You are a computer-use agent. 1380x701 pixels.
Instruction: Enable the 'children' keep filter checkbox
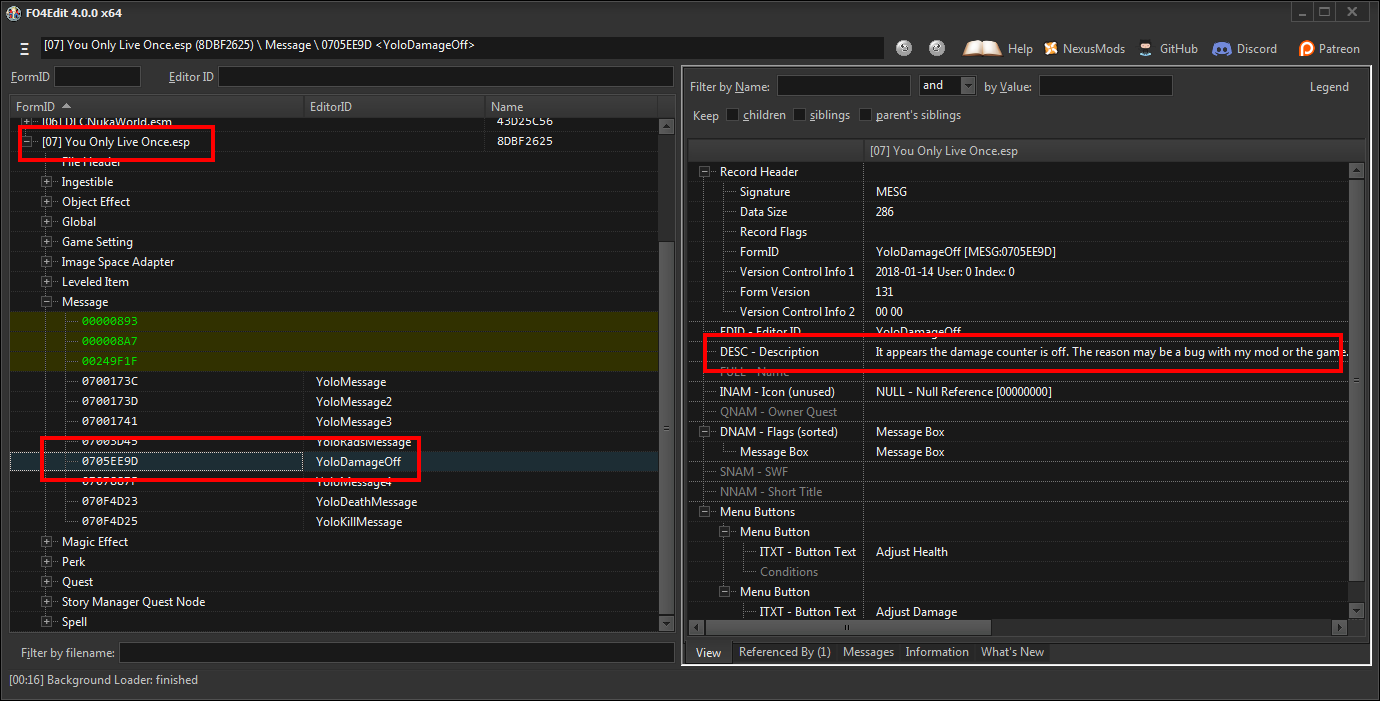tap(732, 115)
